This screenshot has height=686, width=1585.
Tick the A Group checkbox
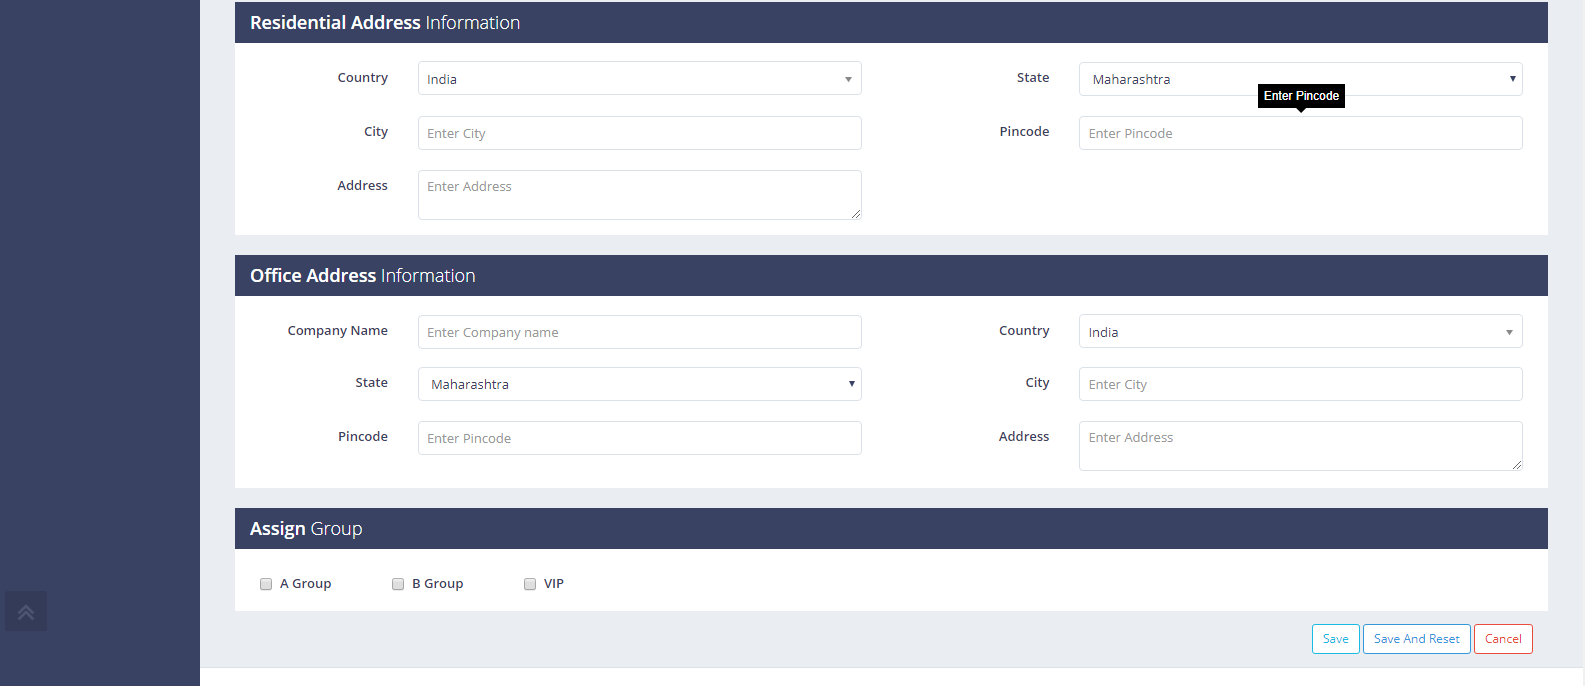click(x=266, y=584)
